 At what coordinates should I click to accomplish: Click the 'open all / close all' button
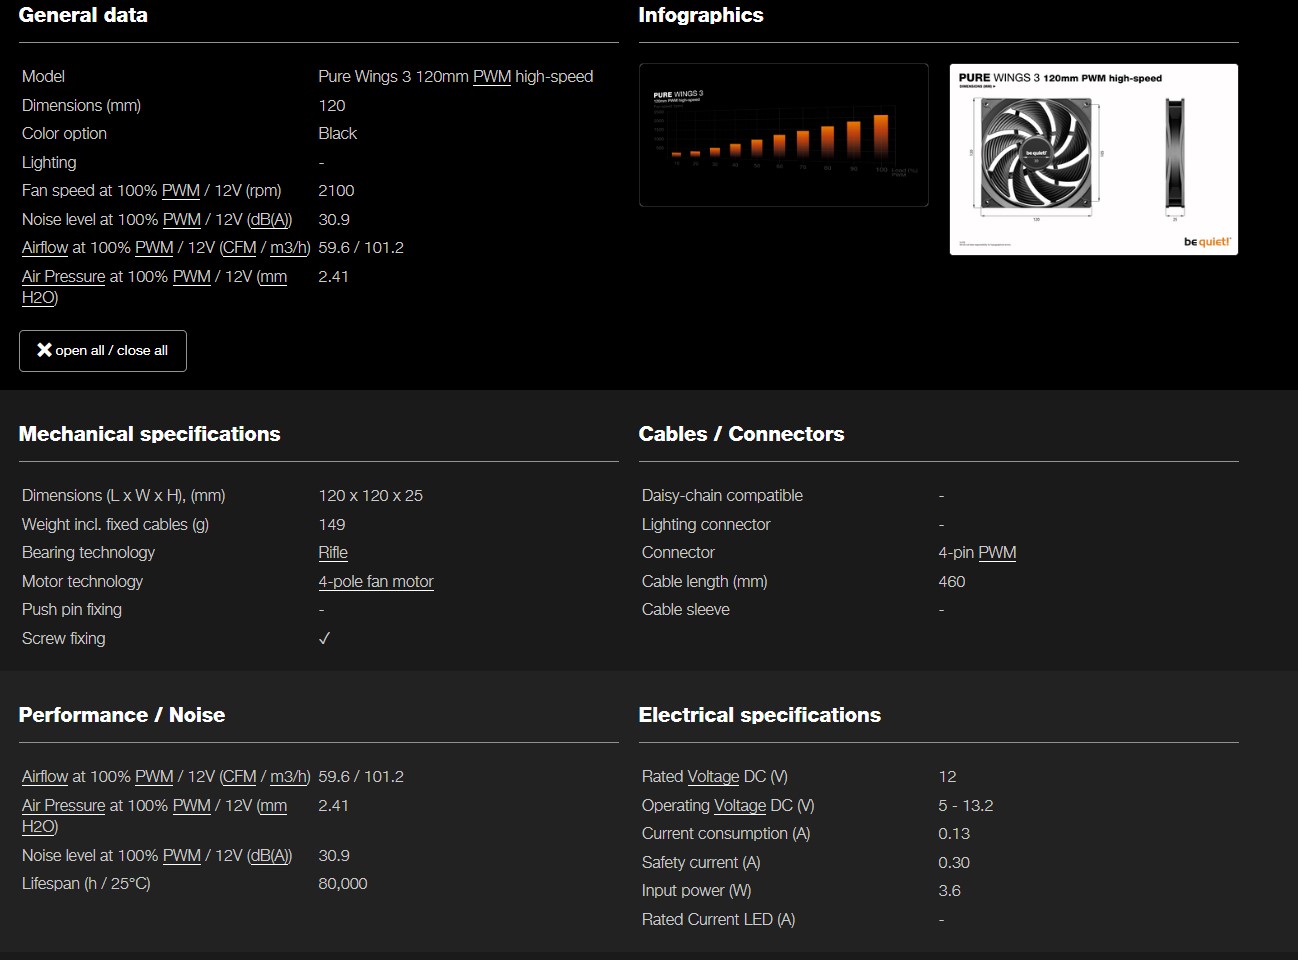pos(103,351)
